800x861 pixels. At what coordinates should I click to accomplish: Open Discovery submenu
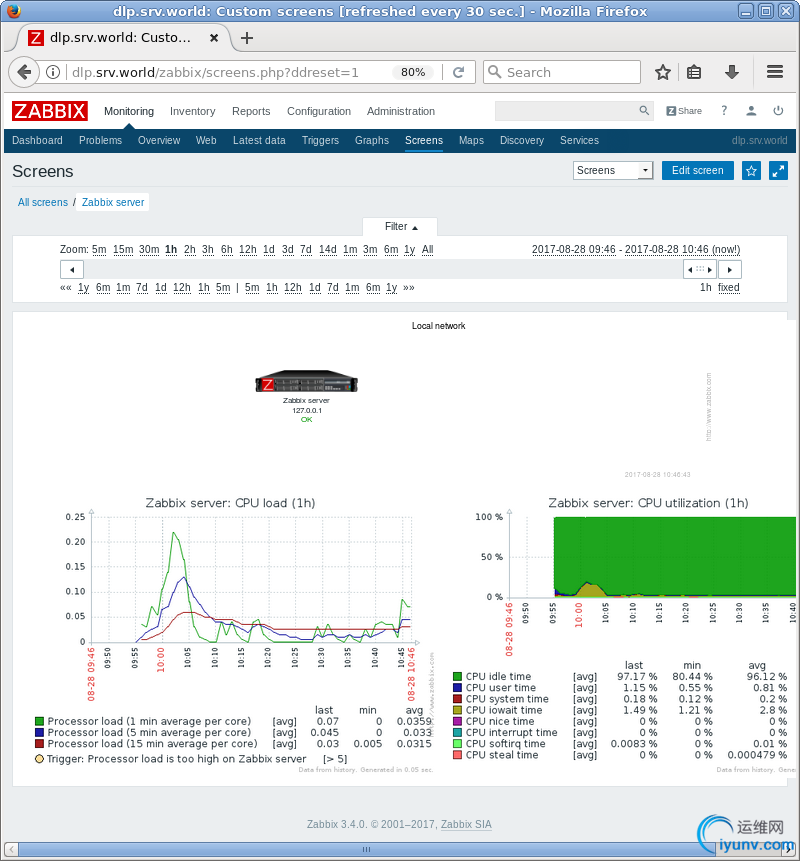522,140
